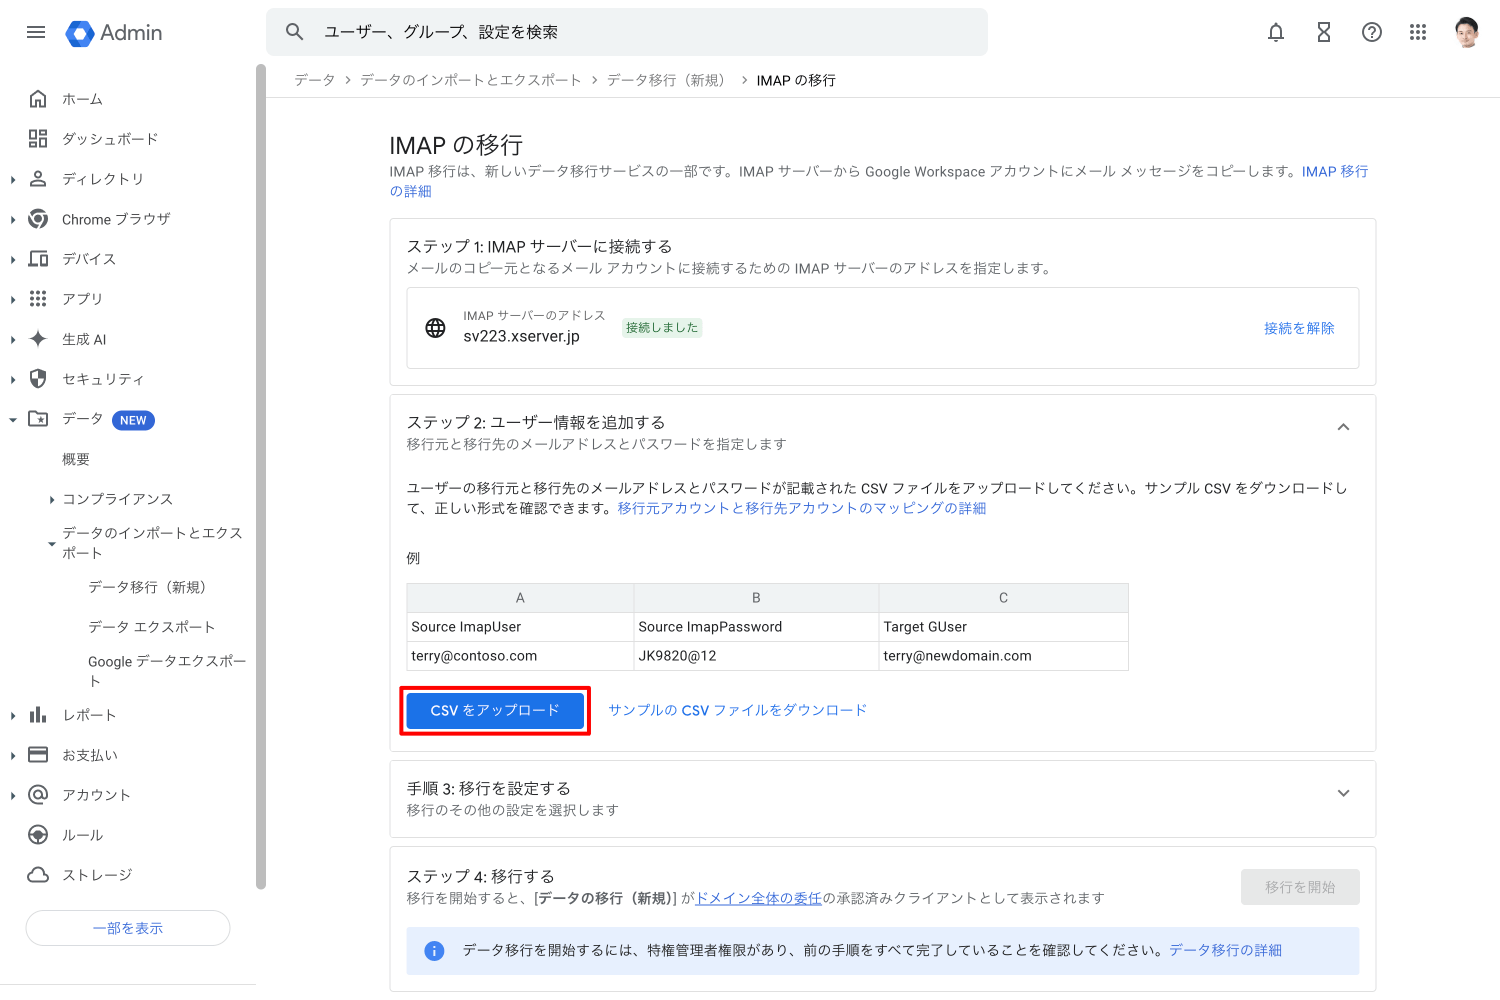Open the hourglass tasks icon
The height and width of the screenshot is (1000, 1500).
(1324, 32)
